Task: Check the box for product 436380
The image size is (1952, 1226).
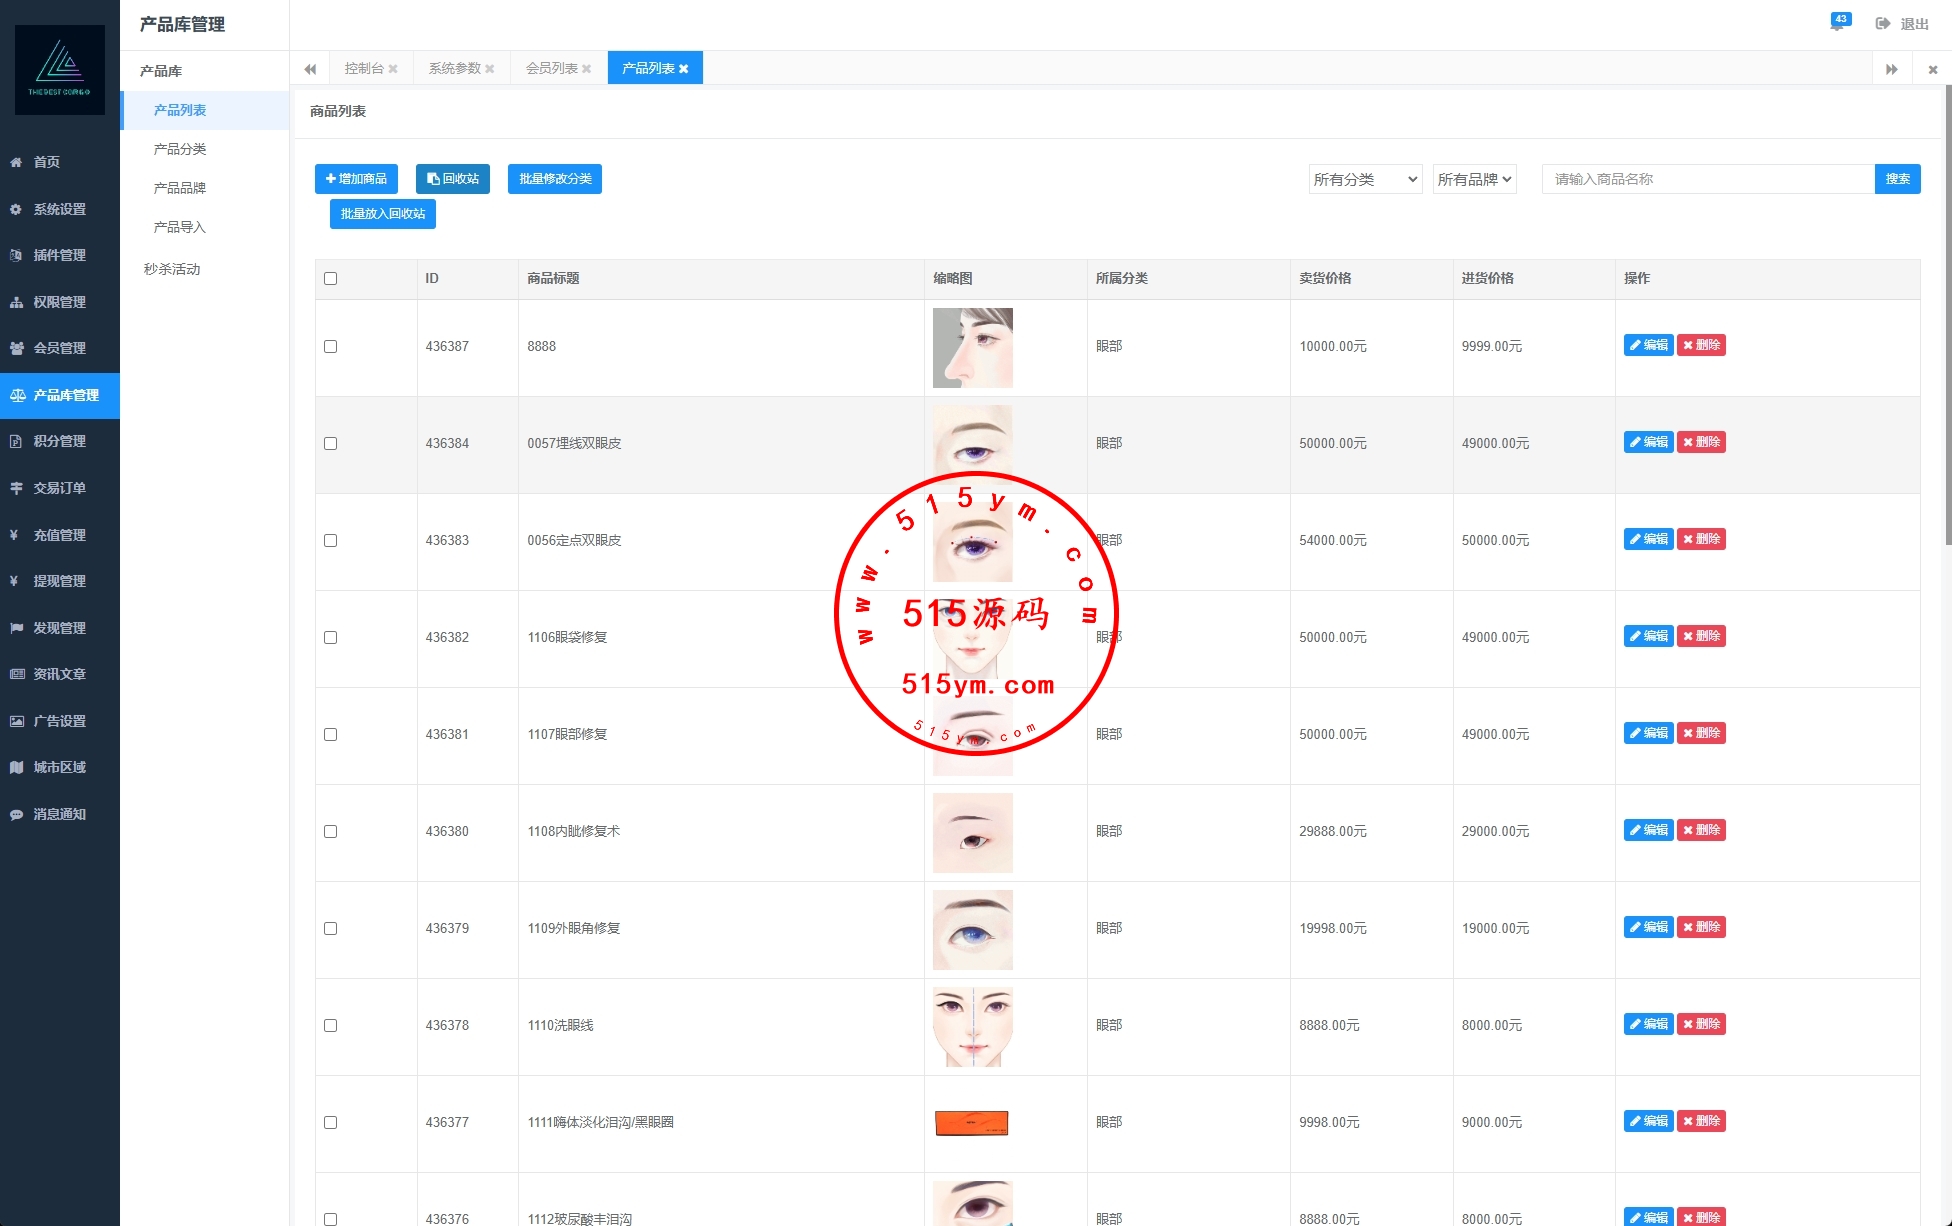Action: (x=331, y=832)
